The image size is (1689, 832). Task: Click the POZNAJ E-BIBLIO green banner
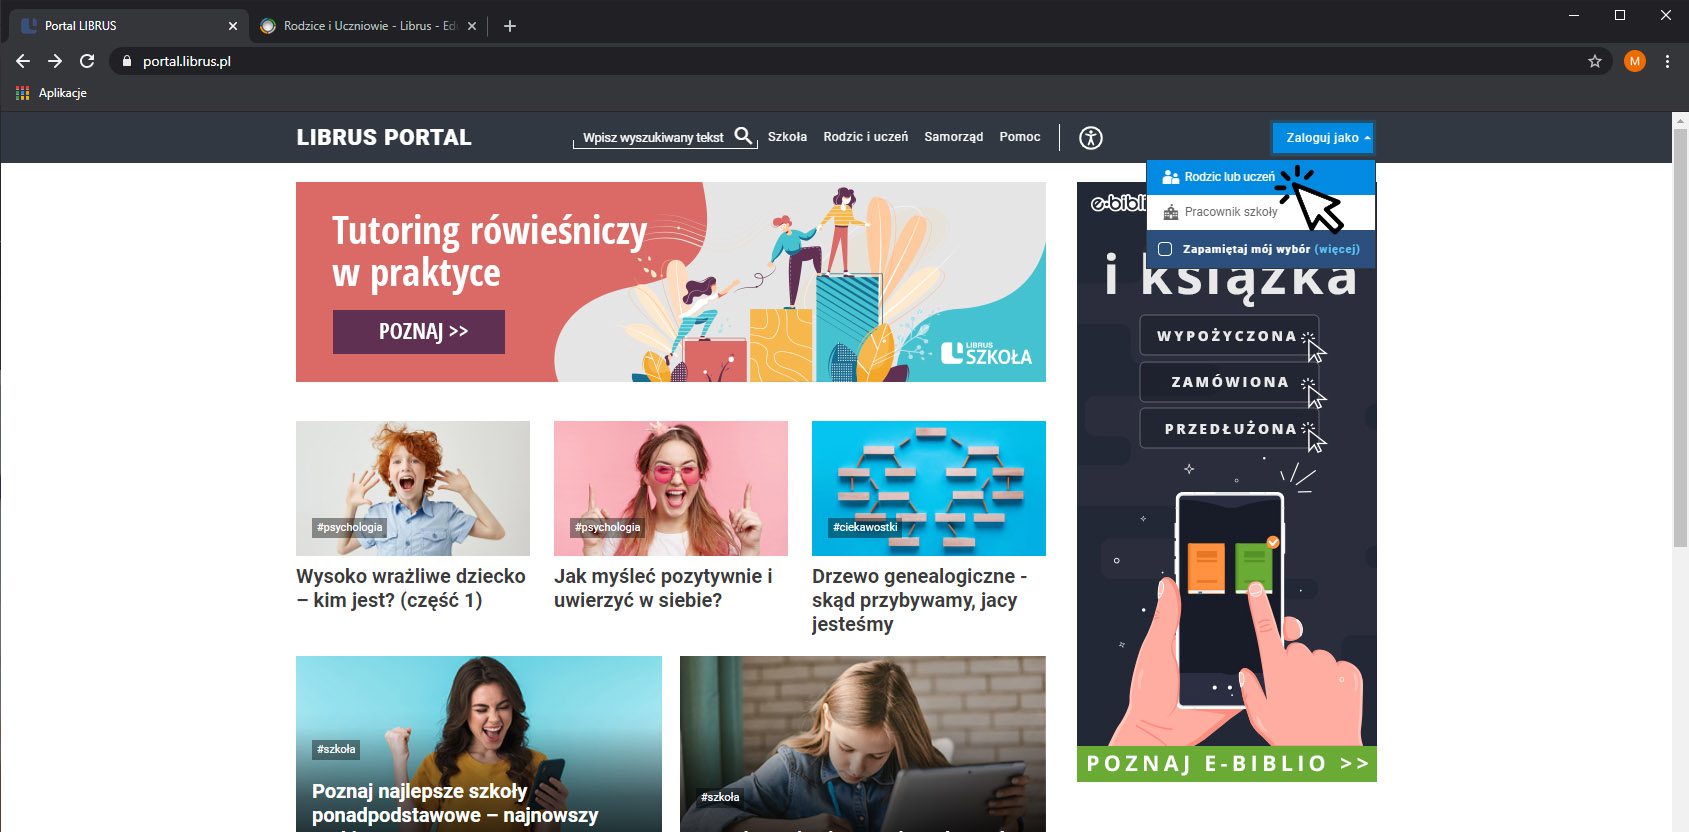[1226, 764]
